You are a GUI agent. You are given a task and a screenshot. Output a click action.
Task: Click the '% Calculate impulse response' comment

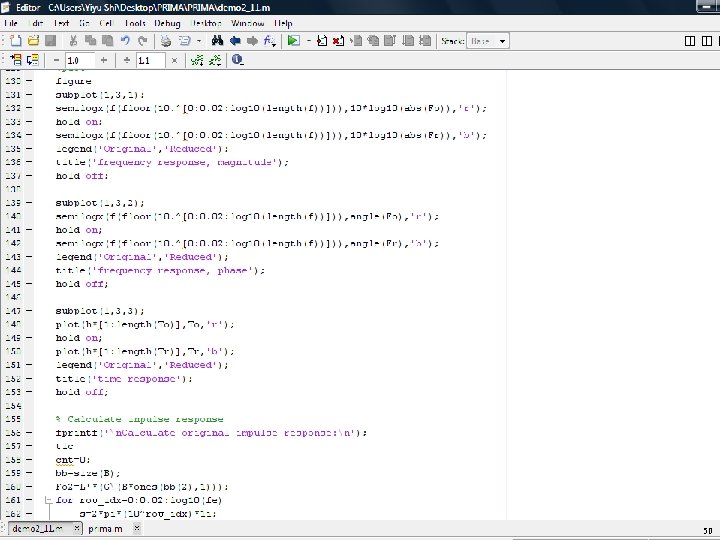[140, 419]
